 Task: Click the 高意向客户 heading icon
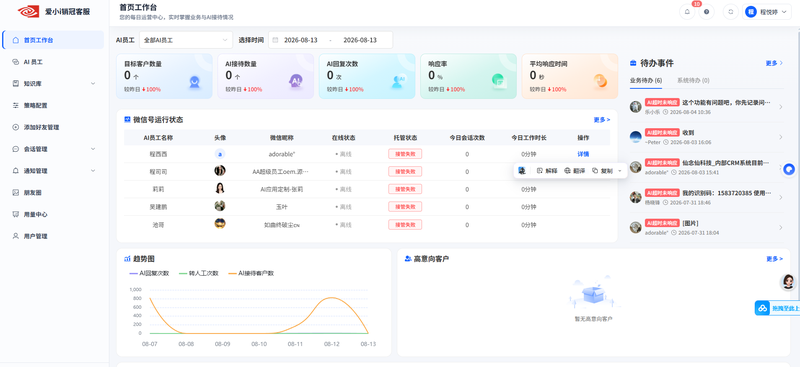coord(408,259)
